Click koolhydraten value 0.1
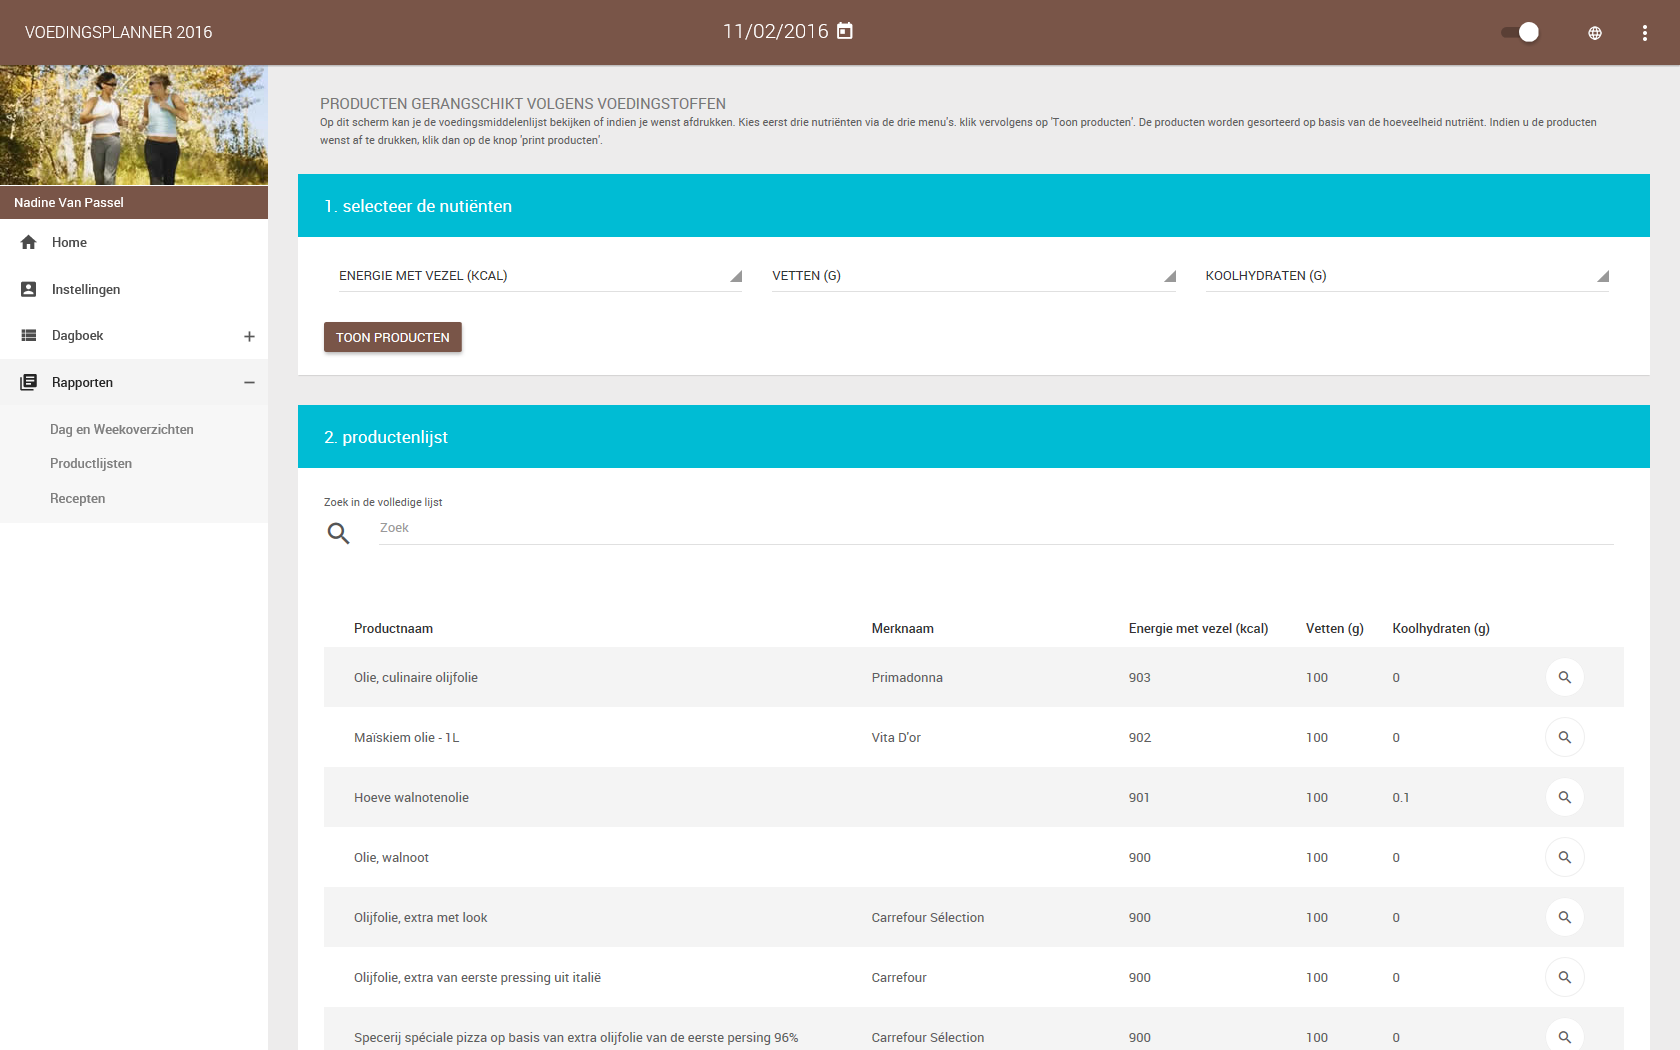This screenshot has height=1050, width=1680. point(1401,798)
